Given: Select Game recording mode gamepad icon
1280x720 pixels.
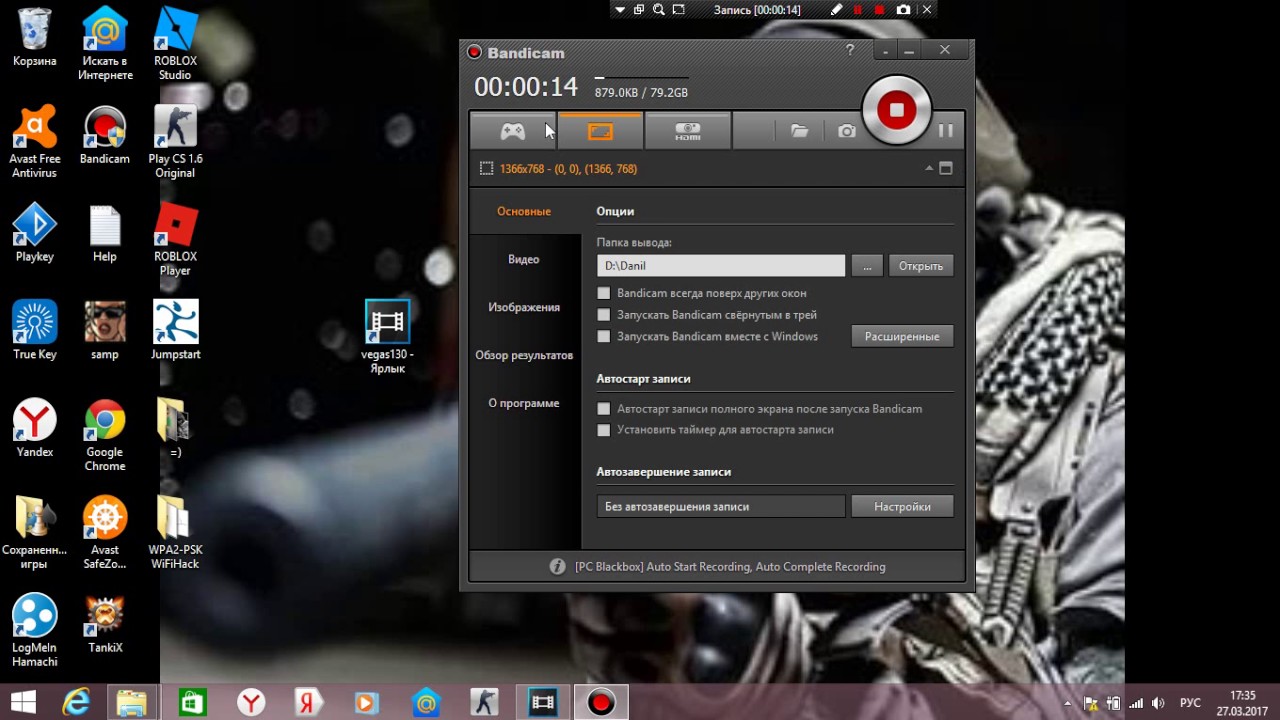Looking at the screenshot, I should coord(513,131).
